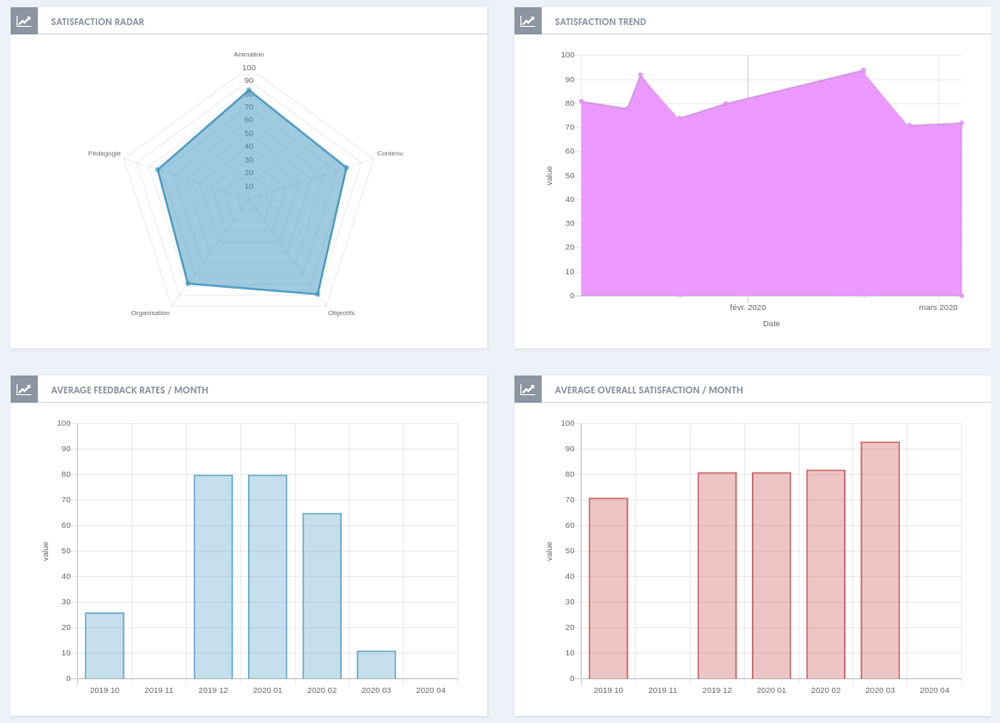The width and height of the screenshot is (1000, 723).
Task: Click the first data point of Satisfaction Trend
Action: tap(581, 101)
